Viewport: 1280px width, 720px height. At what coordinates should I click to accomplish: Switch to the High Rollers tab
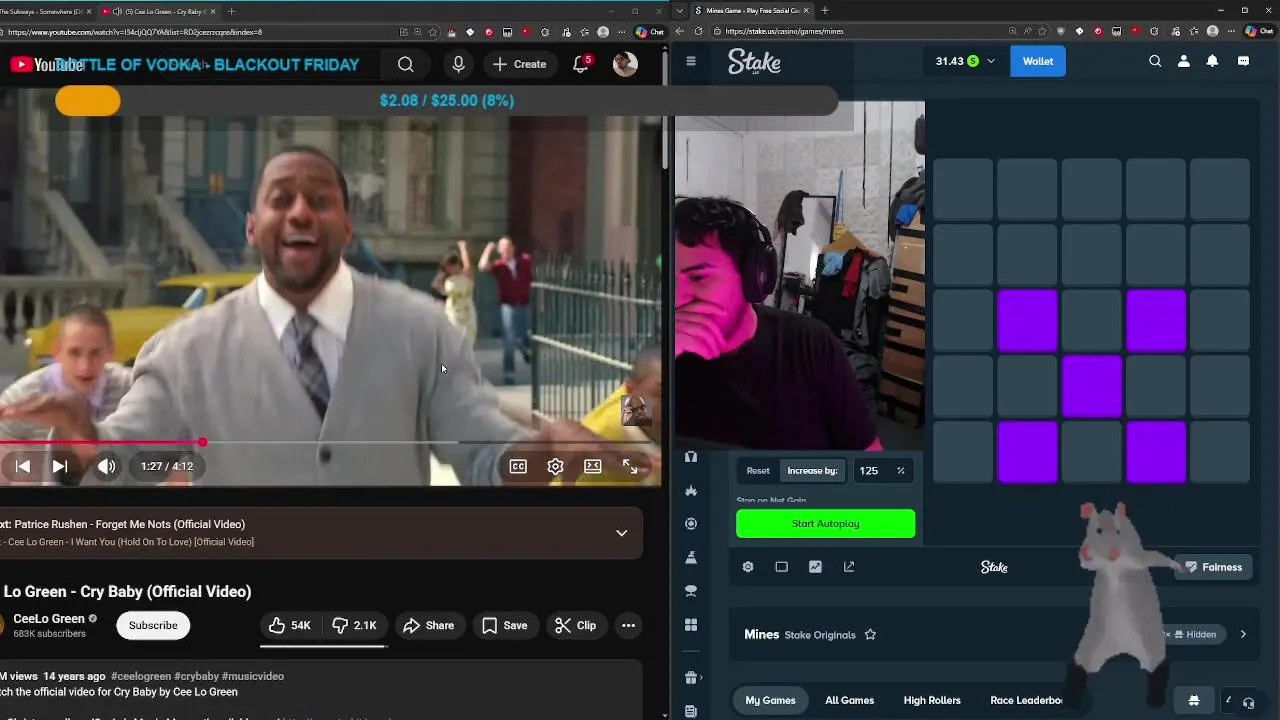click(932, 701)
